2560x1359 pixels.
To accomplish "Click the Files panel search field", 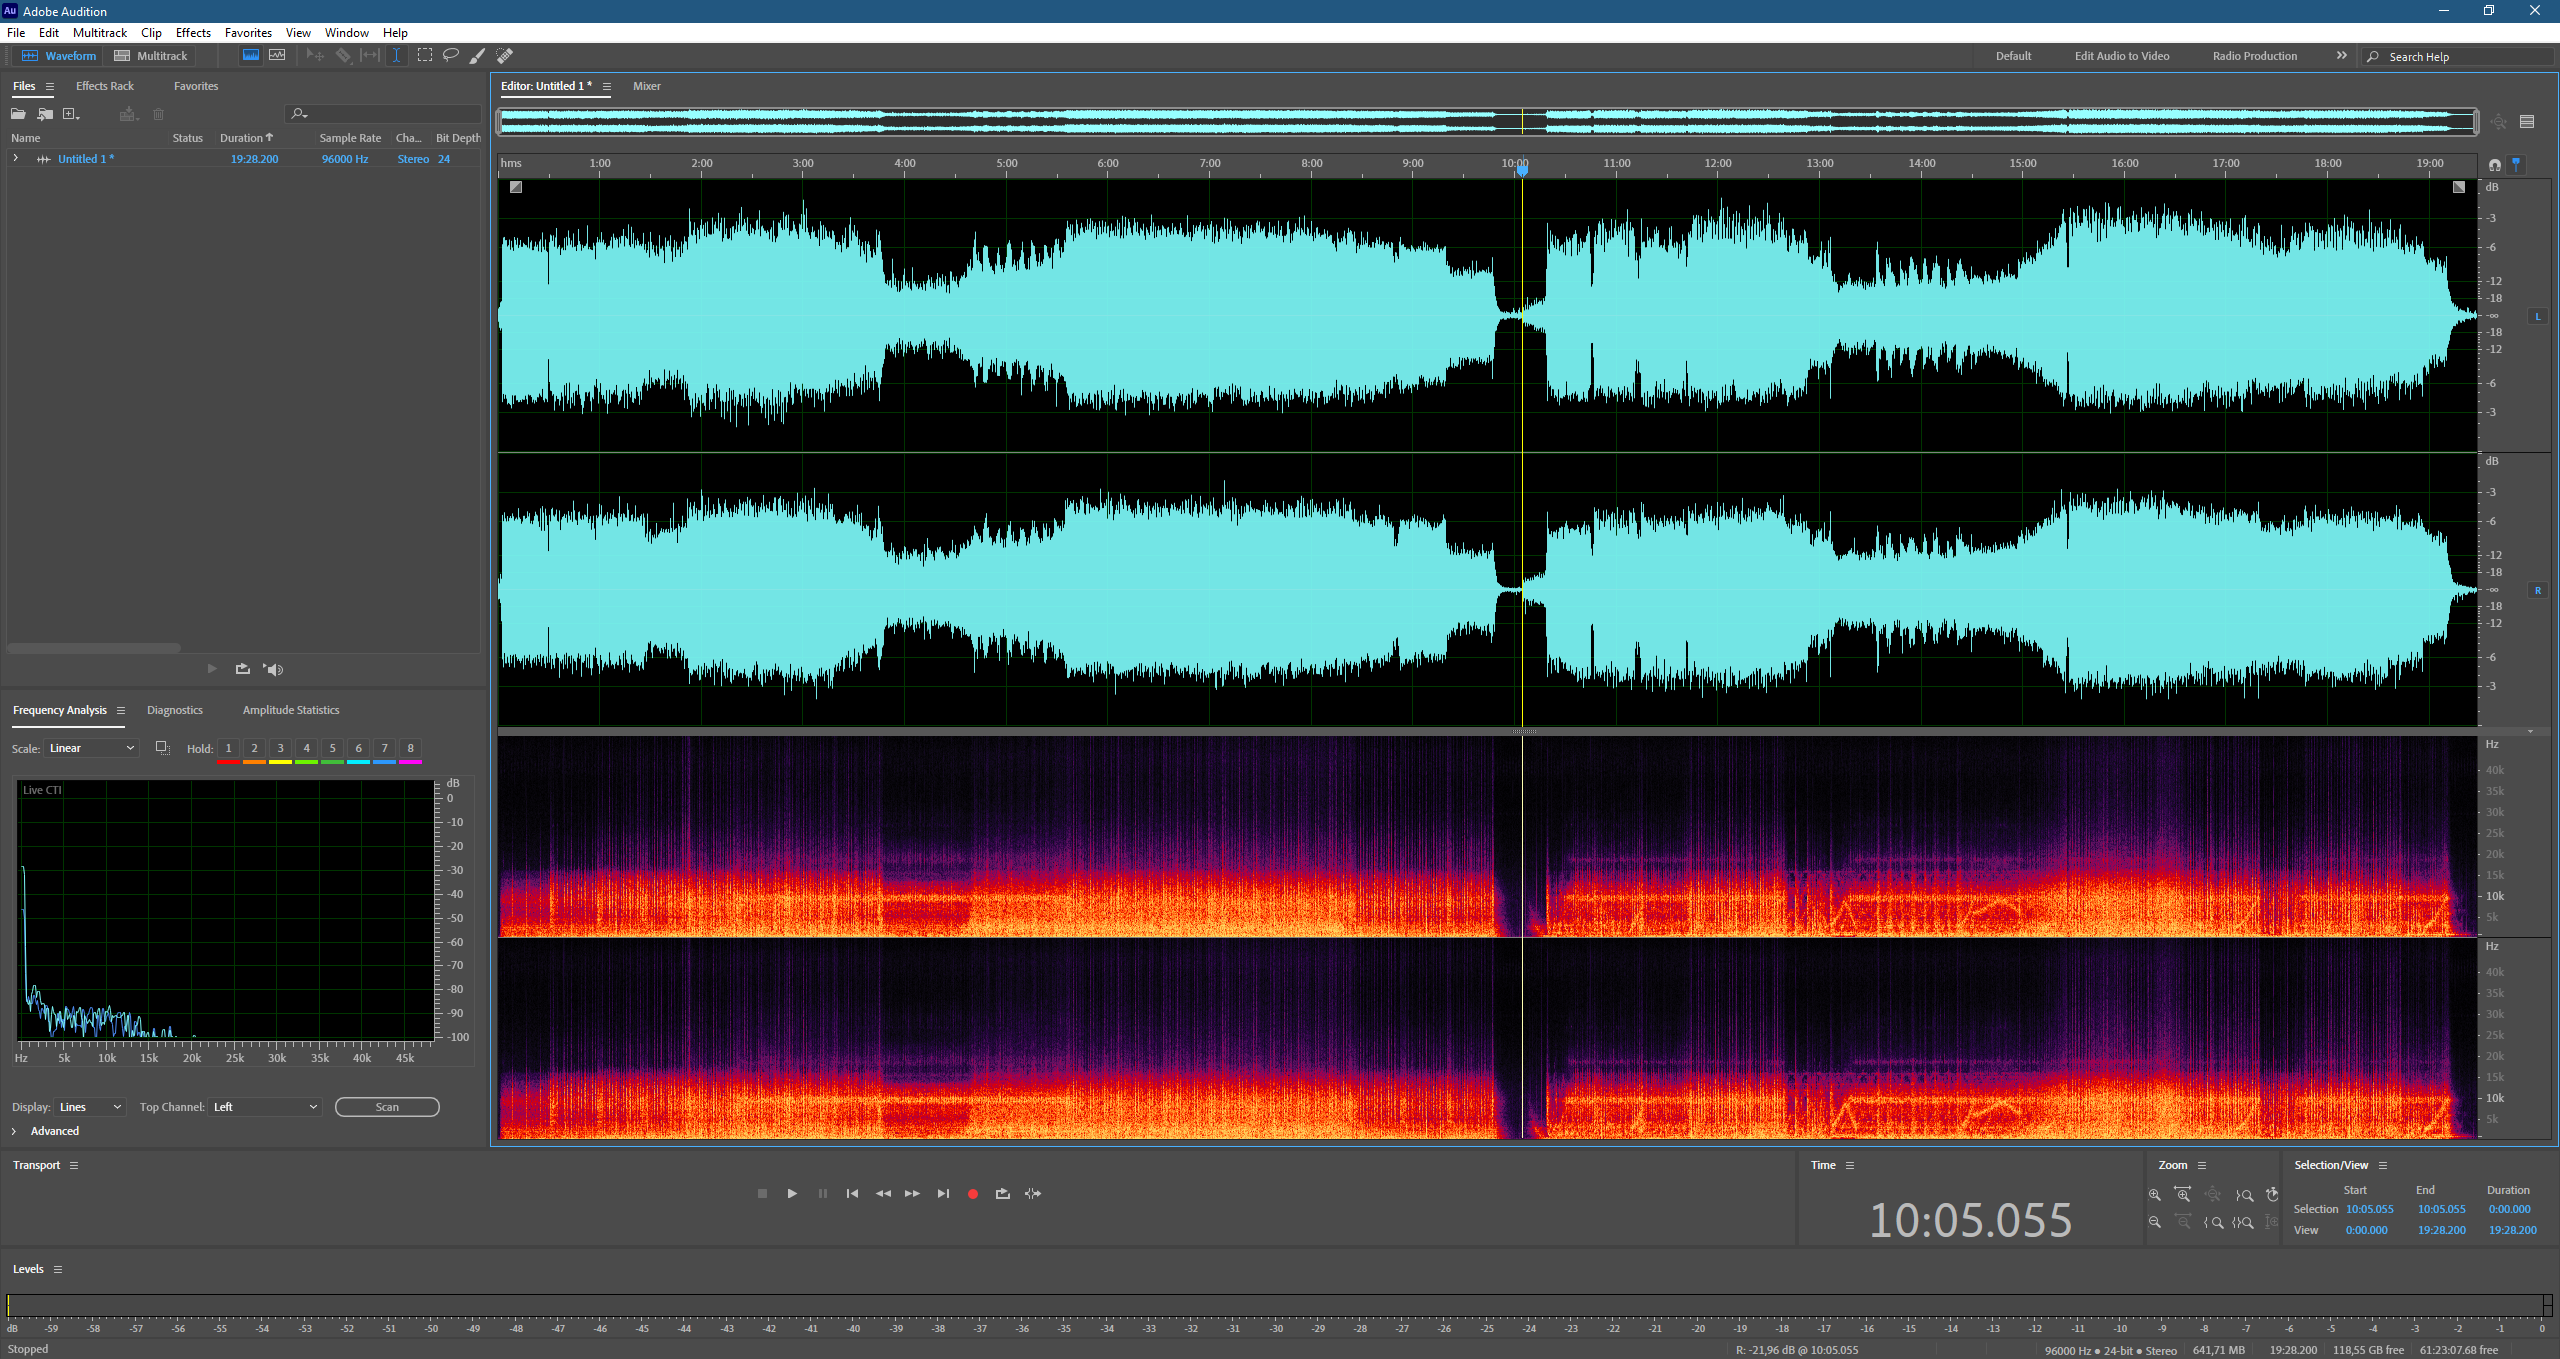I will pyautogui.click(x=384, y=114).
